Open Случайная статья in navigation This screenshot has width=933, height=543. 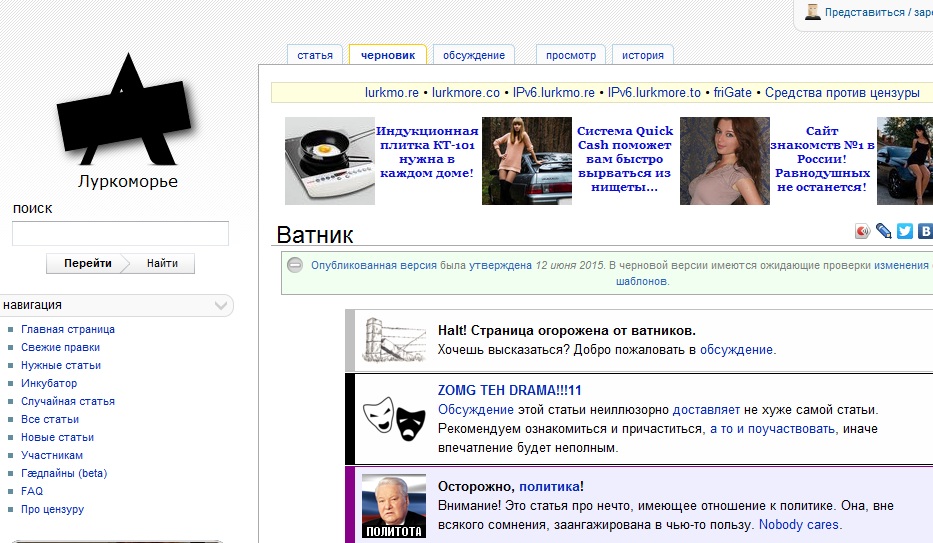coord(68,401)
